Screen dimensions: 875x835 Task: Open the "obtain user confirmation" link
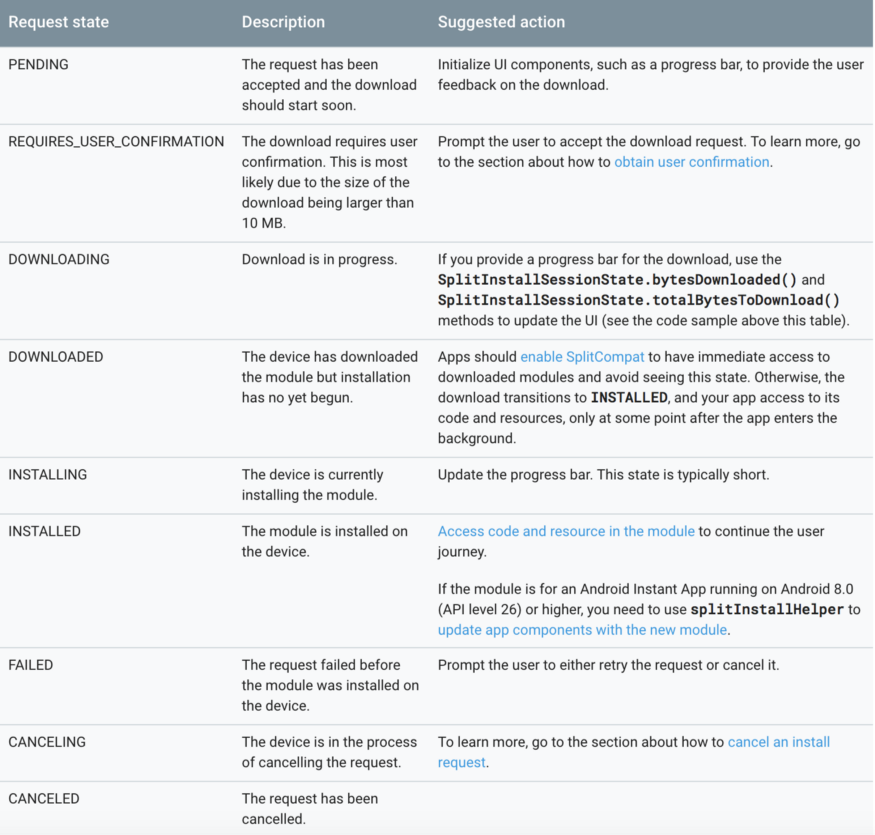click(x=692, y=162)
